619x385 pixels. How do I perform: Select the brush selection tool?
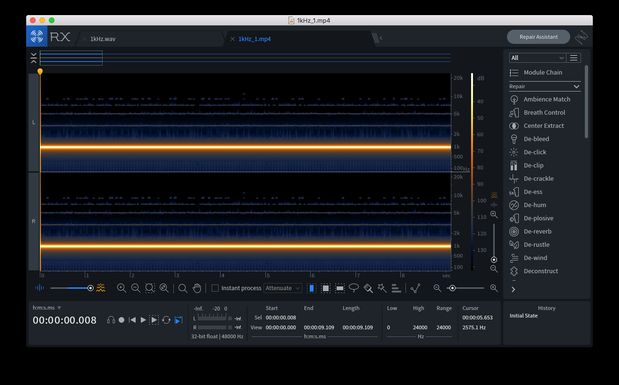click(x=368, y=288)
